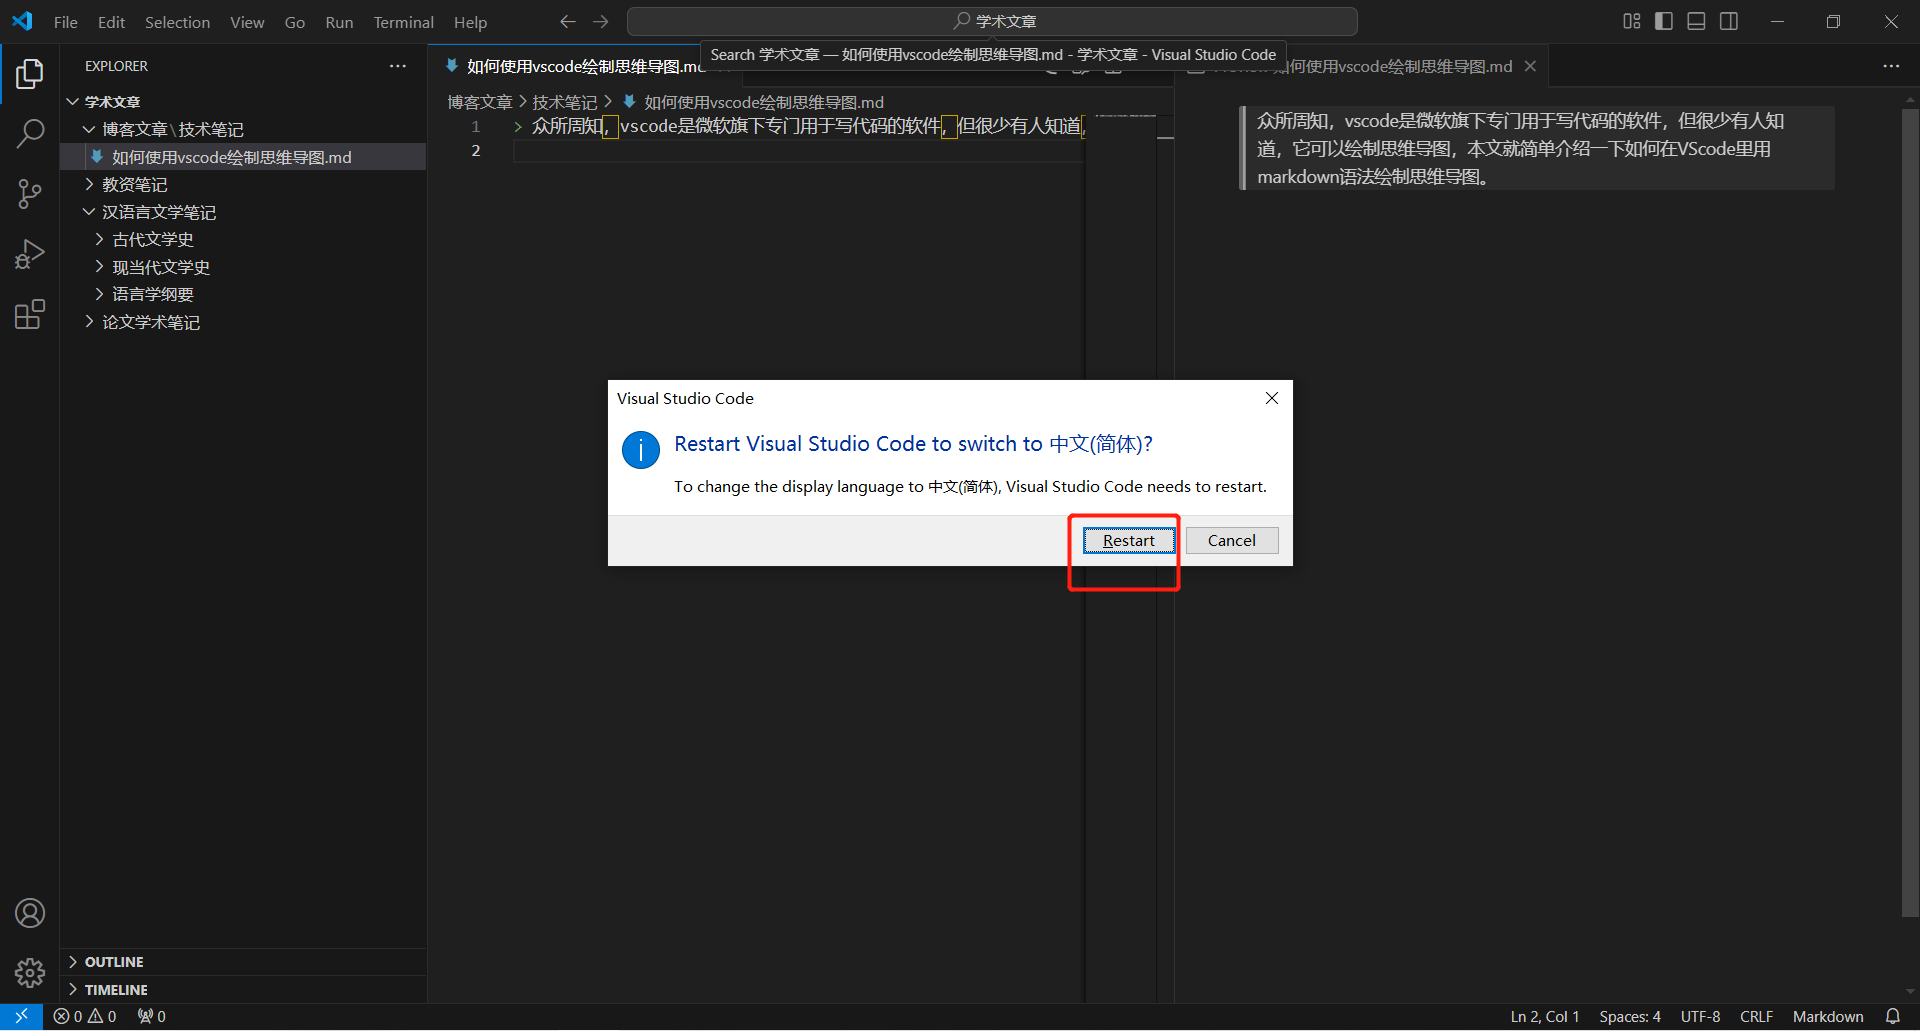
Task: Toggle bottom panel visibility
Action: point(1696,21)
